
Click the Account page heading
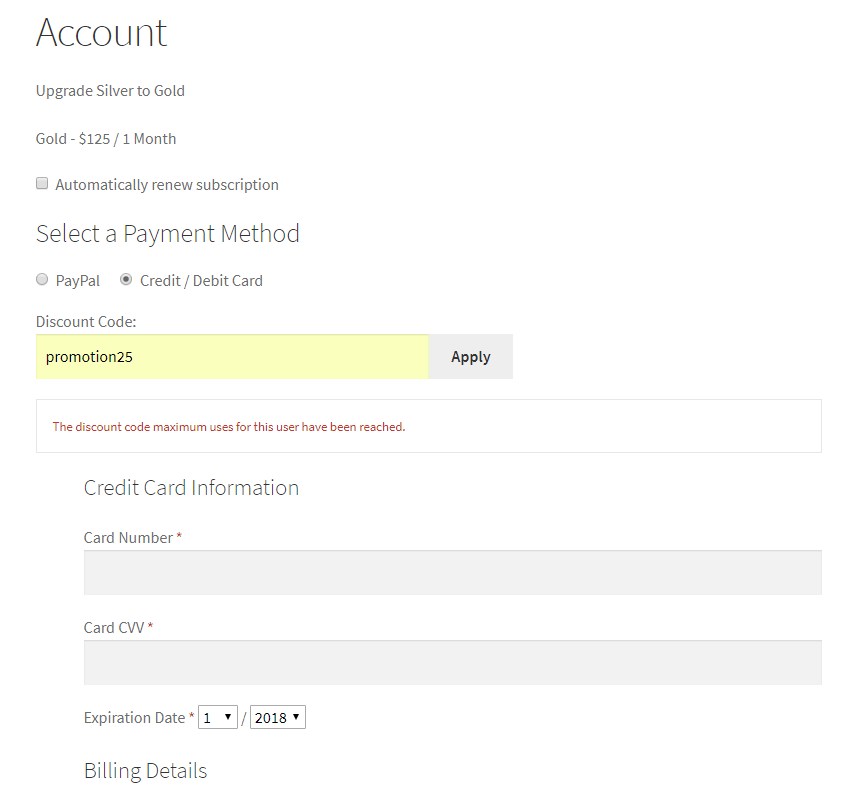(101, 33)
